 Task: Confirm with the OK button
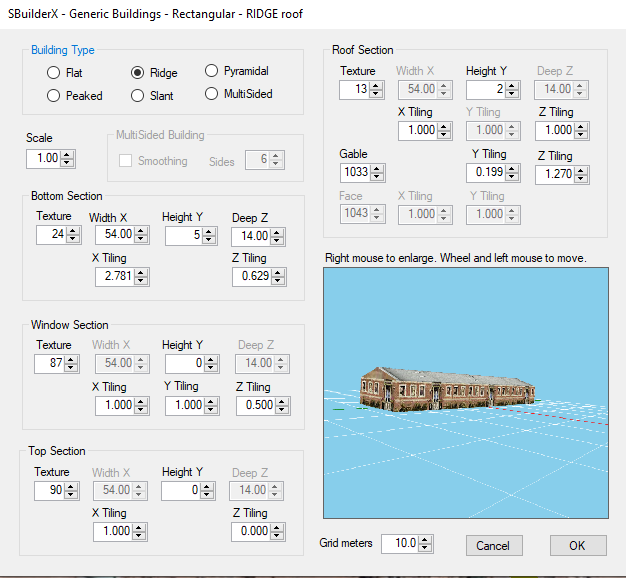click(578, 545)
